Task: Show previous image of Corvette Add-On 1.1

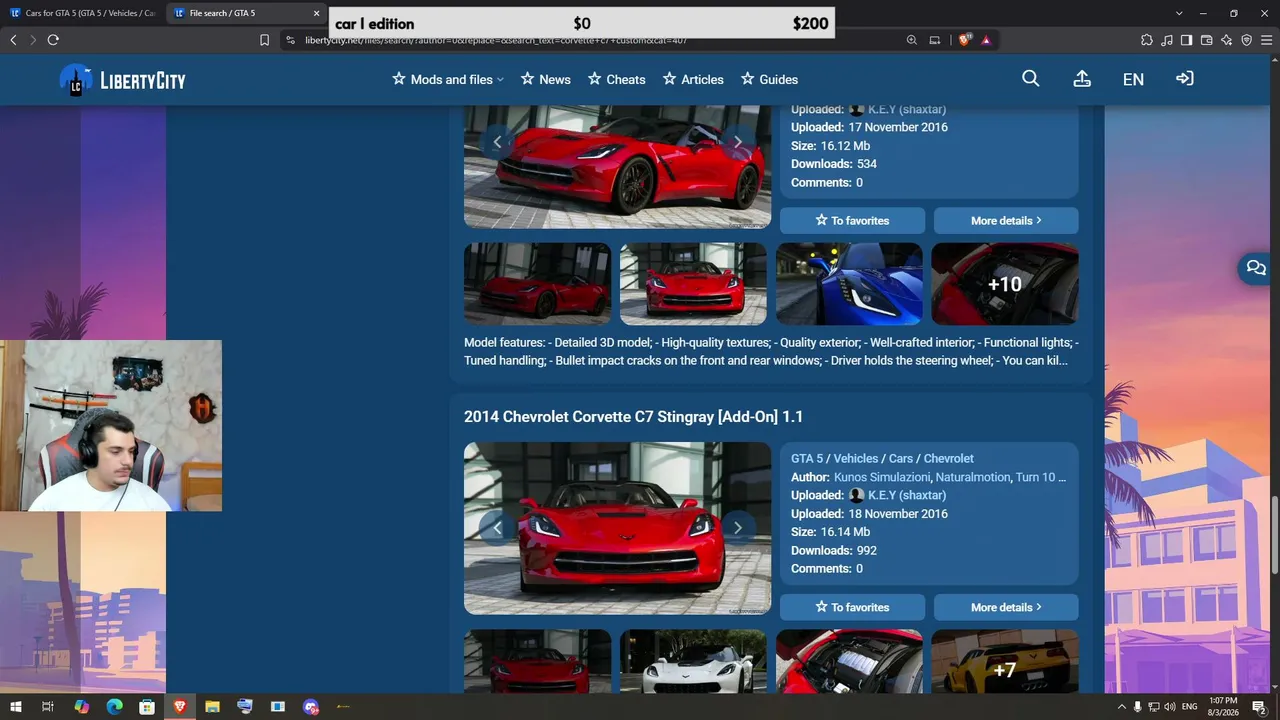Action: pos(497,528)
